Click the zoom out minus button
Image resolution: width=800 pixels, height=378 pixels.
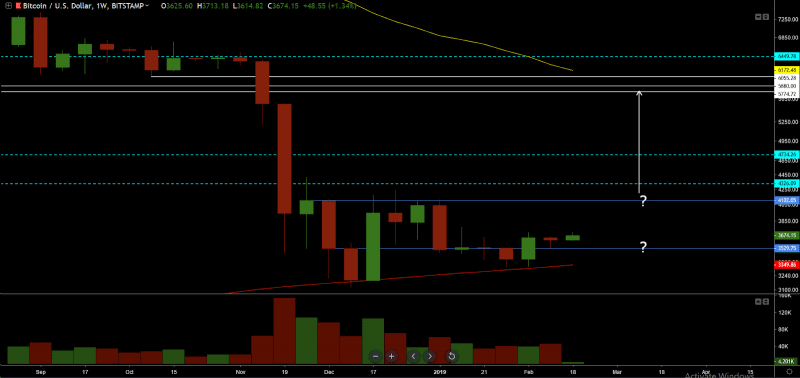(376, 356)
